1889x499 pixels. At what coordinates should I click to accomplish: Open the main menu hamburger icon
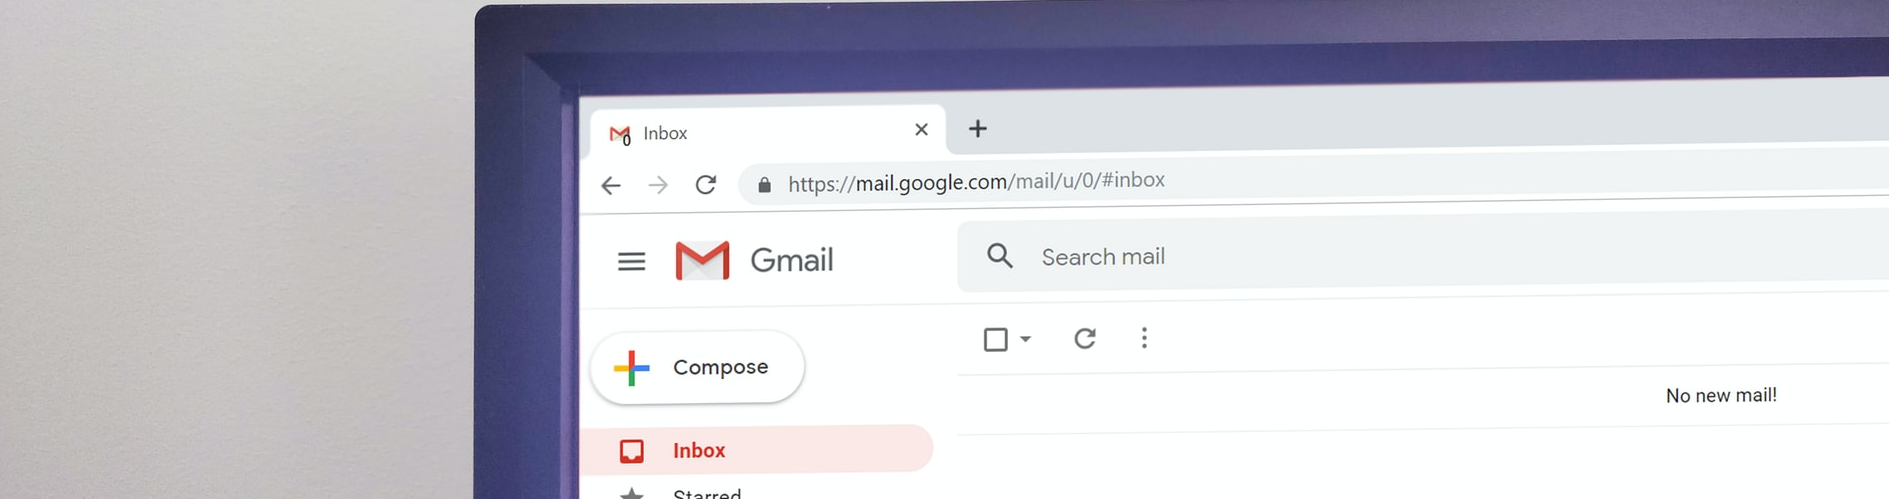[631, 262]
